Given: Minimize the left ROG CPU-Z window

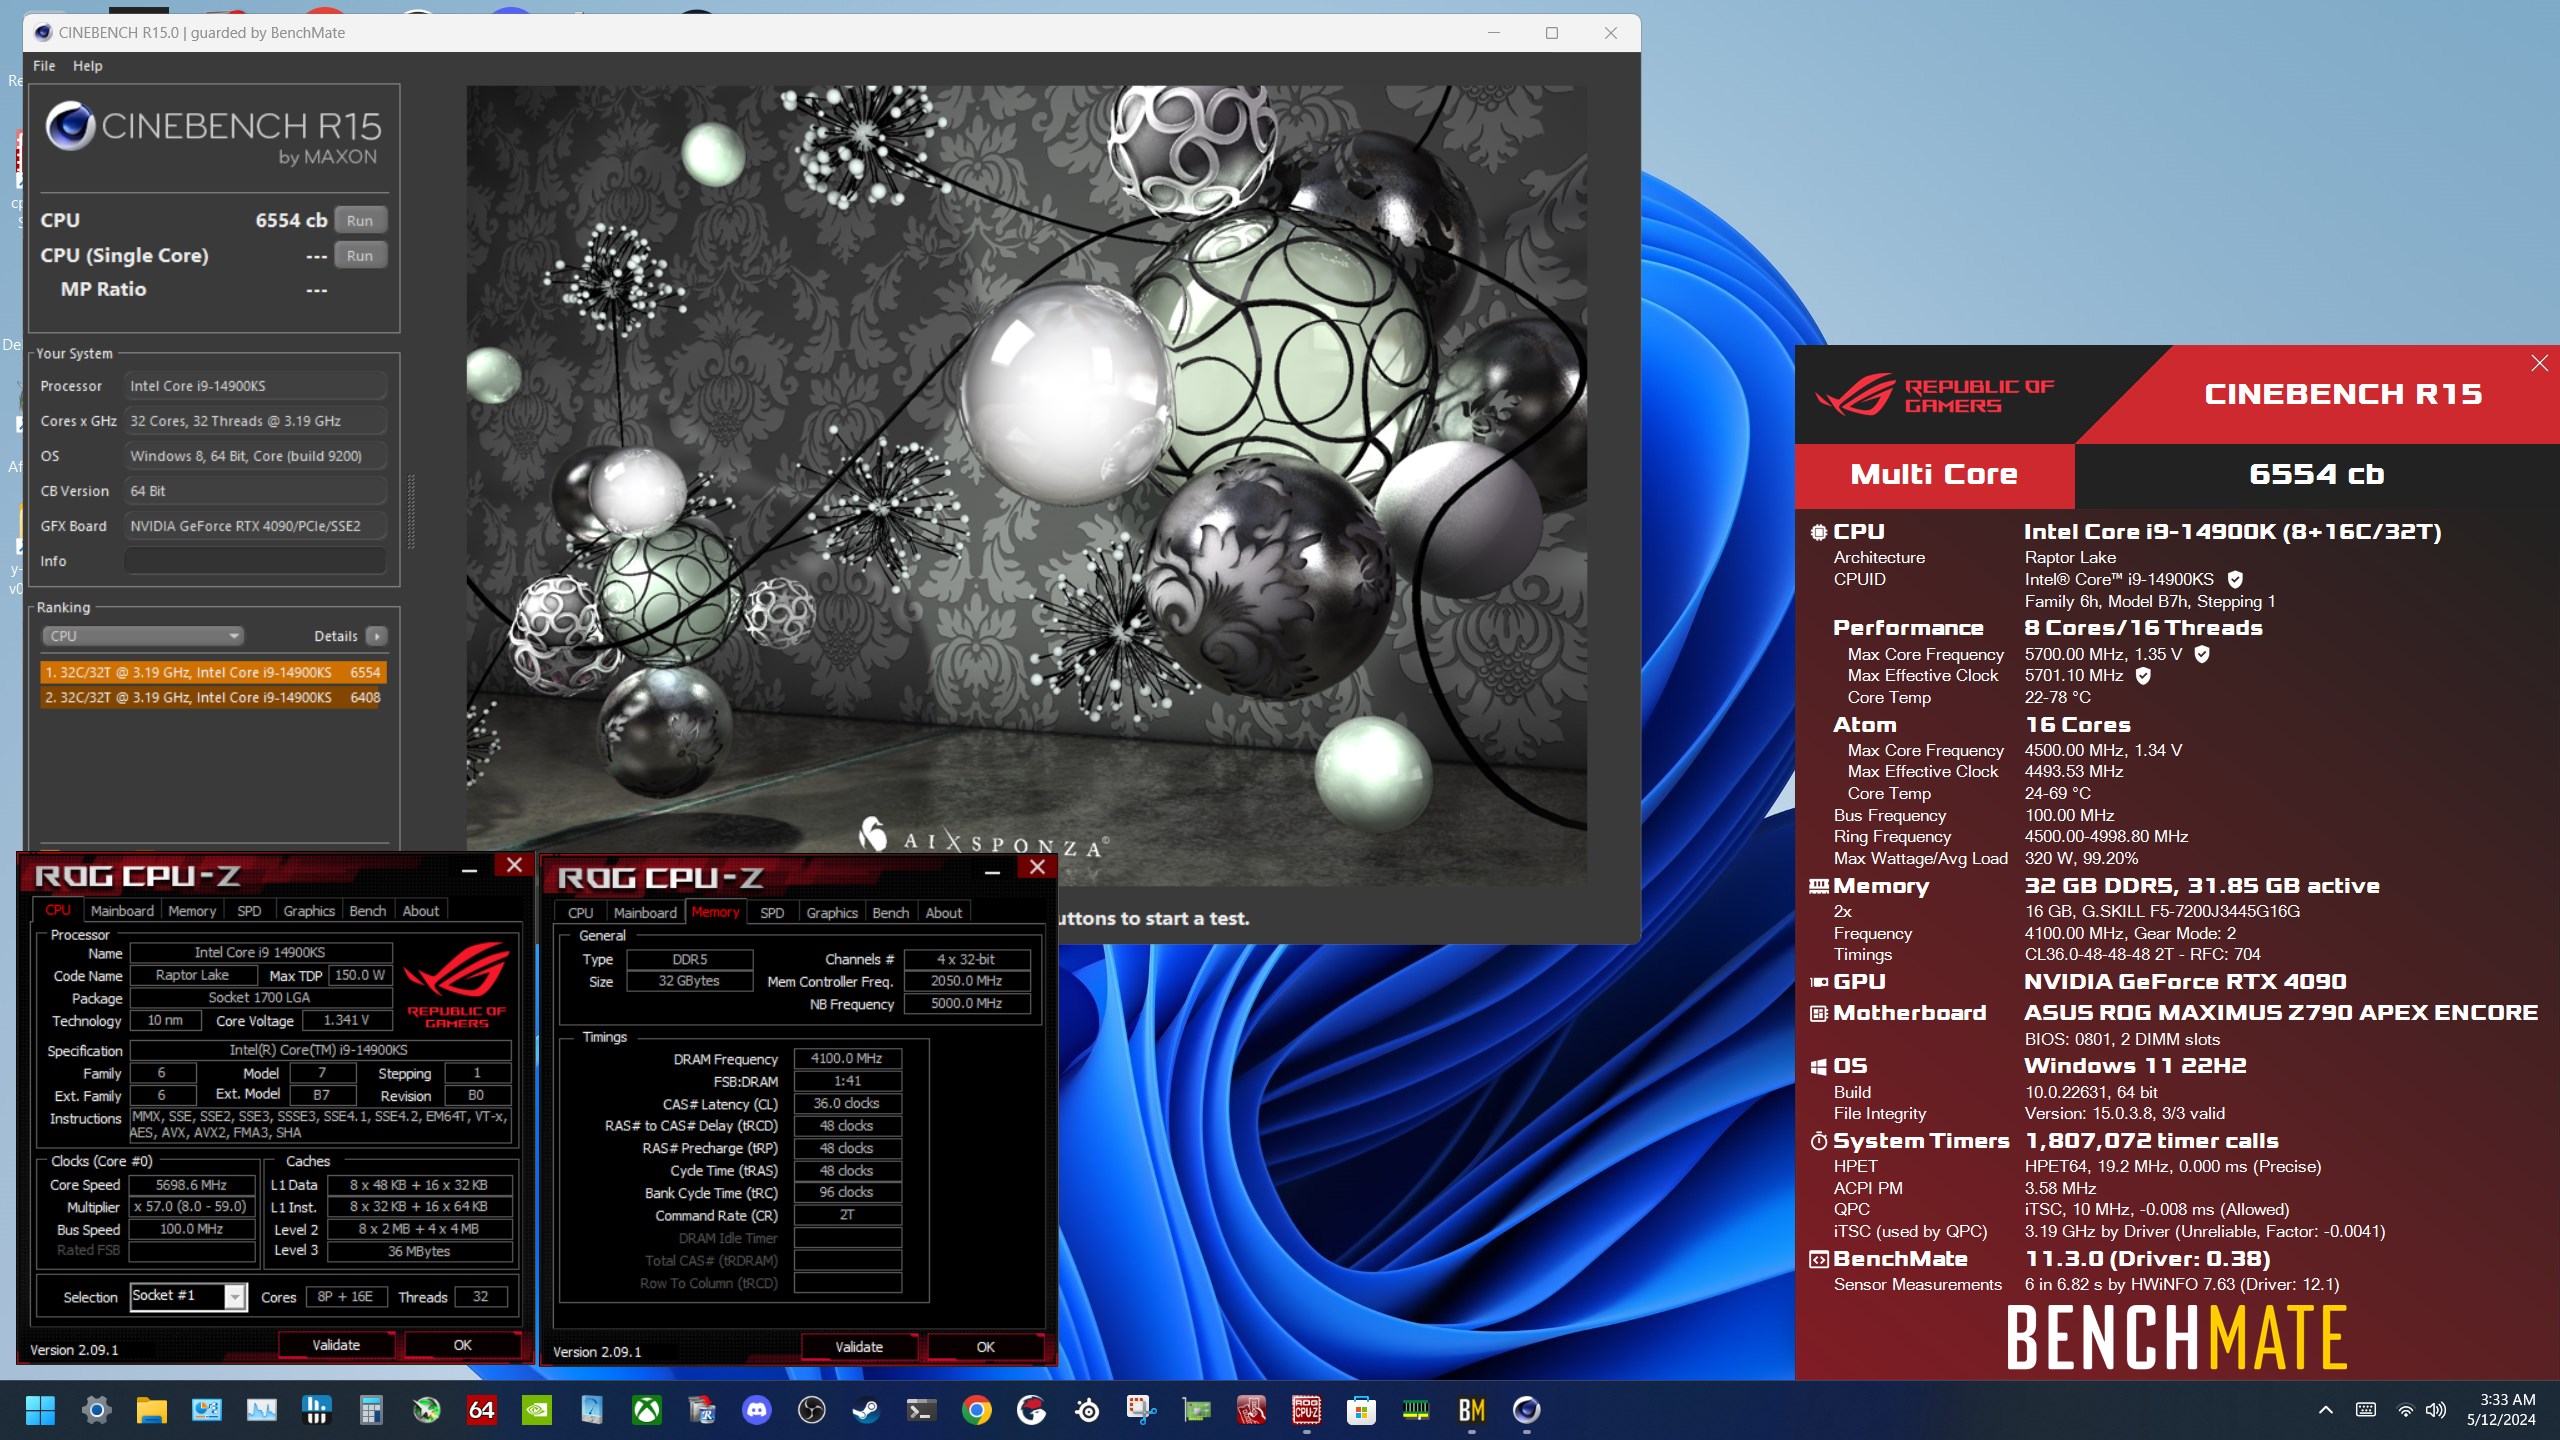Looking at the screenshot, I should pyautogui.click(x=469, y=870).
